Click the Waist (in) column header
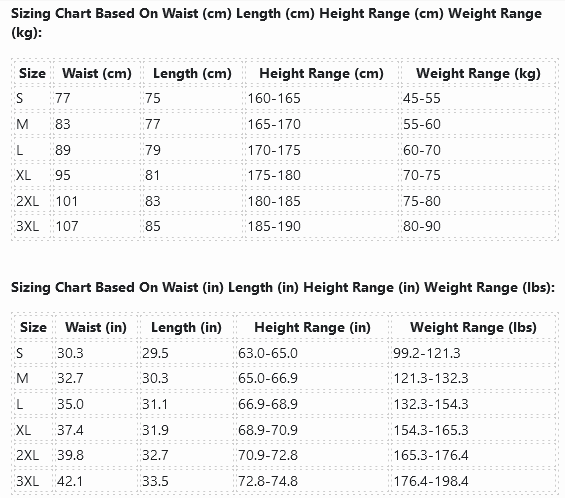The height and width of the screenshot is (498, 565). 96,327
